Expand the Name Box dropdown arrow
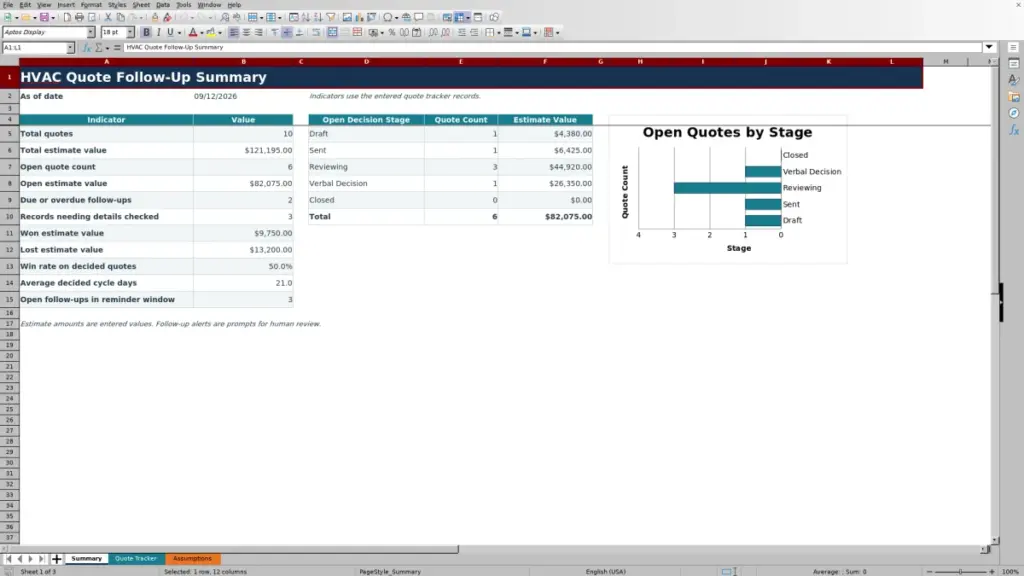The image size is (1024, 576). [70, 47]
